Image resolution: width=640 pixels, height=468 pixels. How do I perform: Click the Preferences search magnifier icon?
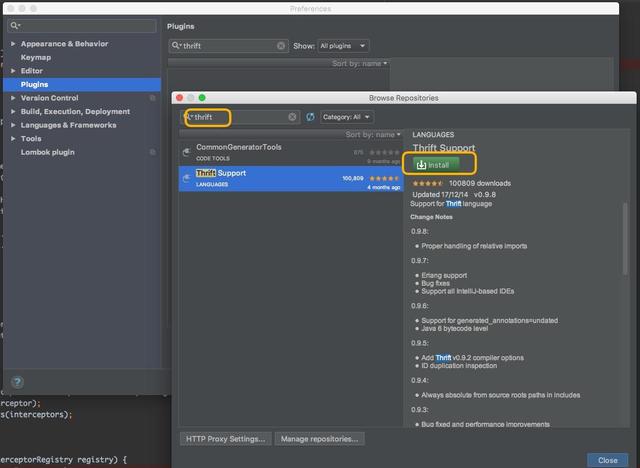coord(15,26)
